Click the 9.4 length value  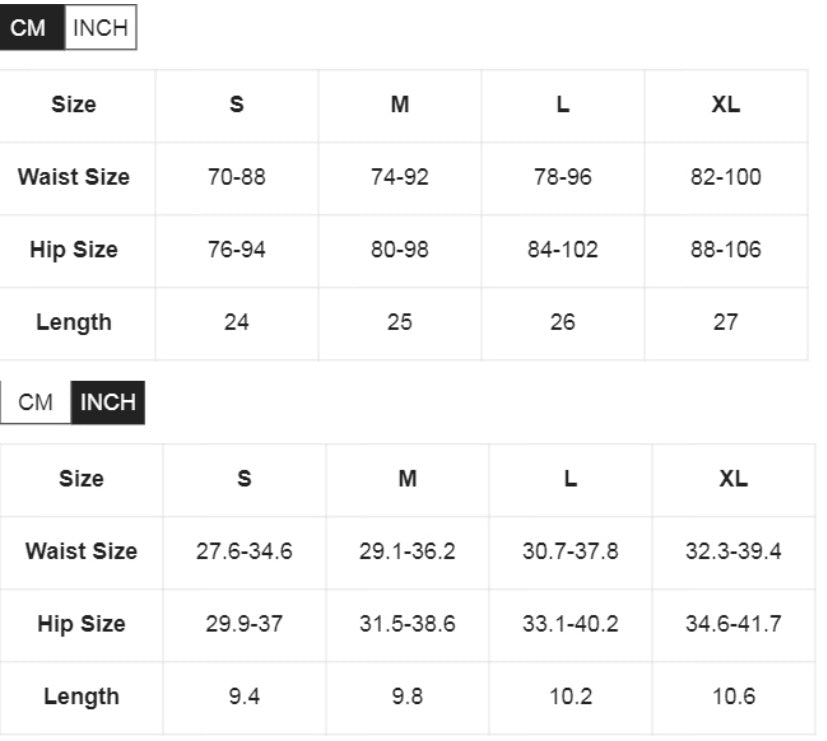[x=244, y=697]
